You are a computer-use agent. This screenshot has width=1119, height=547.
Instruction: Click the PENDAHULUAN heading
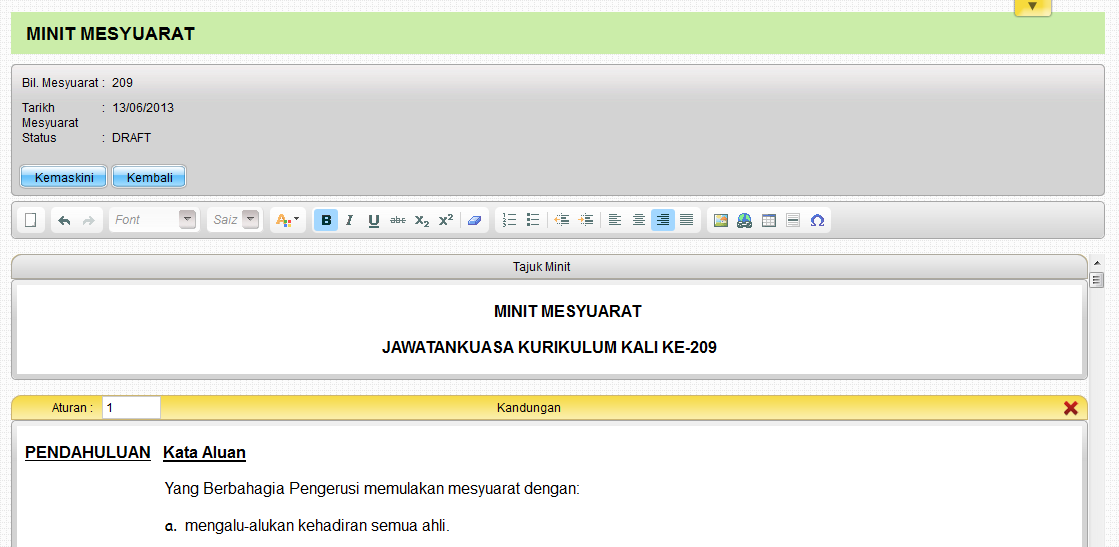pos(88,453)
